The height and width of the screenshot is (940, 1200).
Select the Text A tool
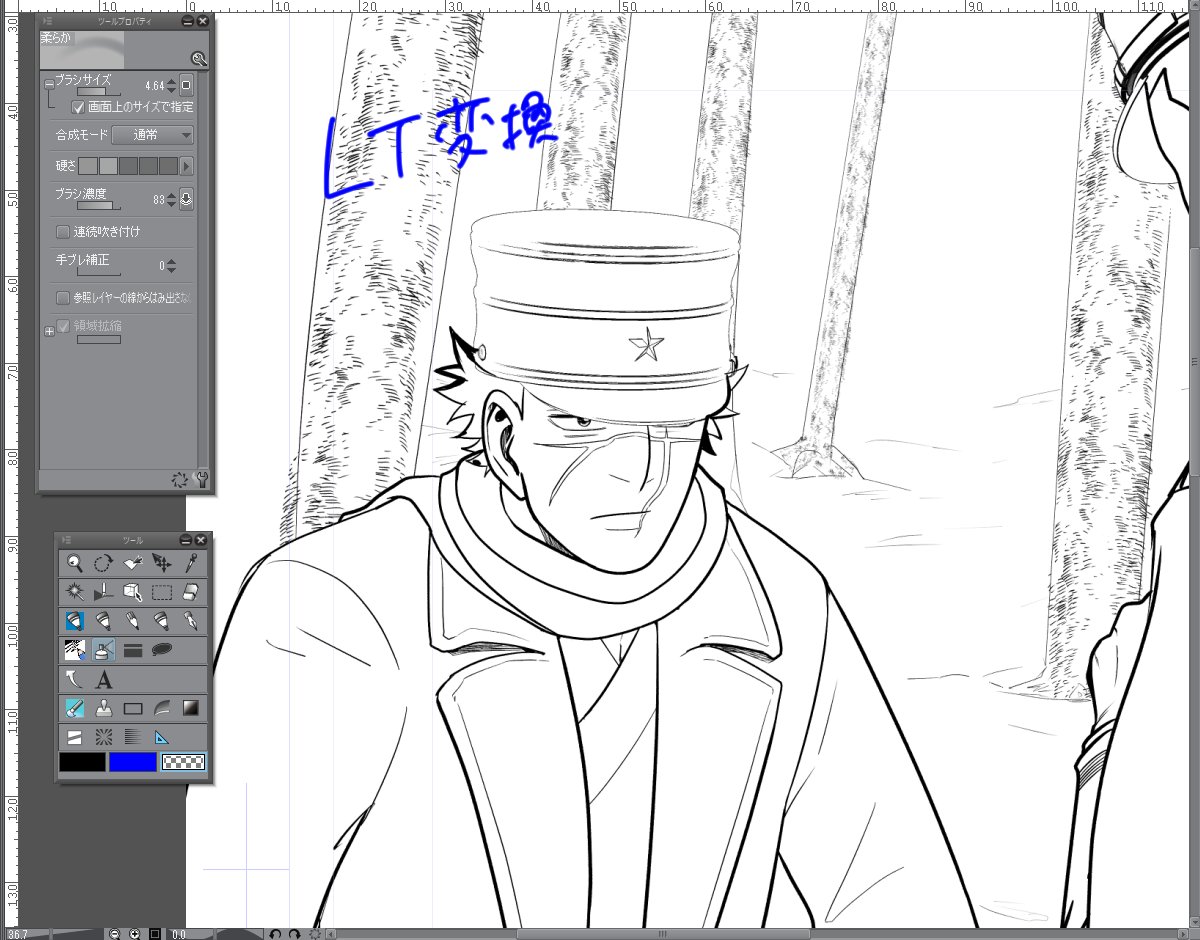coord(103,680)
